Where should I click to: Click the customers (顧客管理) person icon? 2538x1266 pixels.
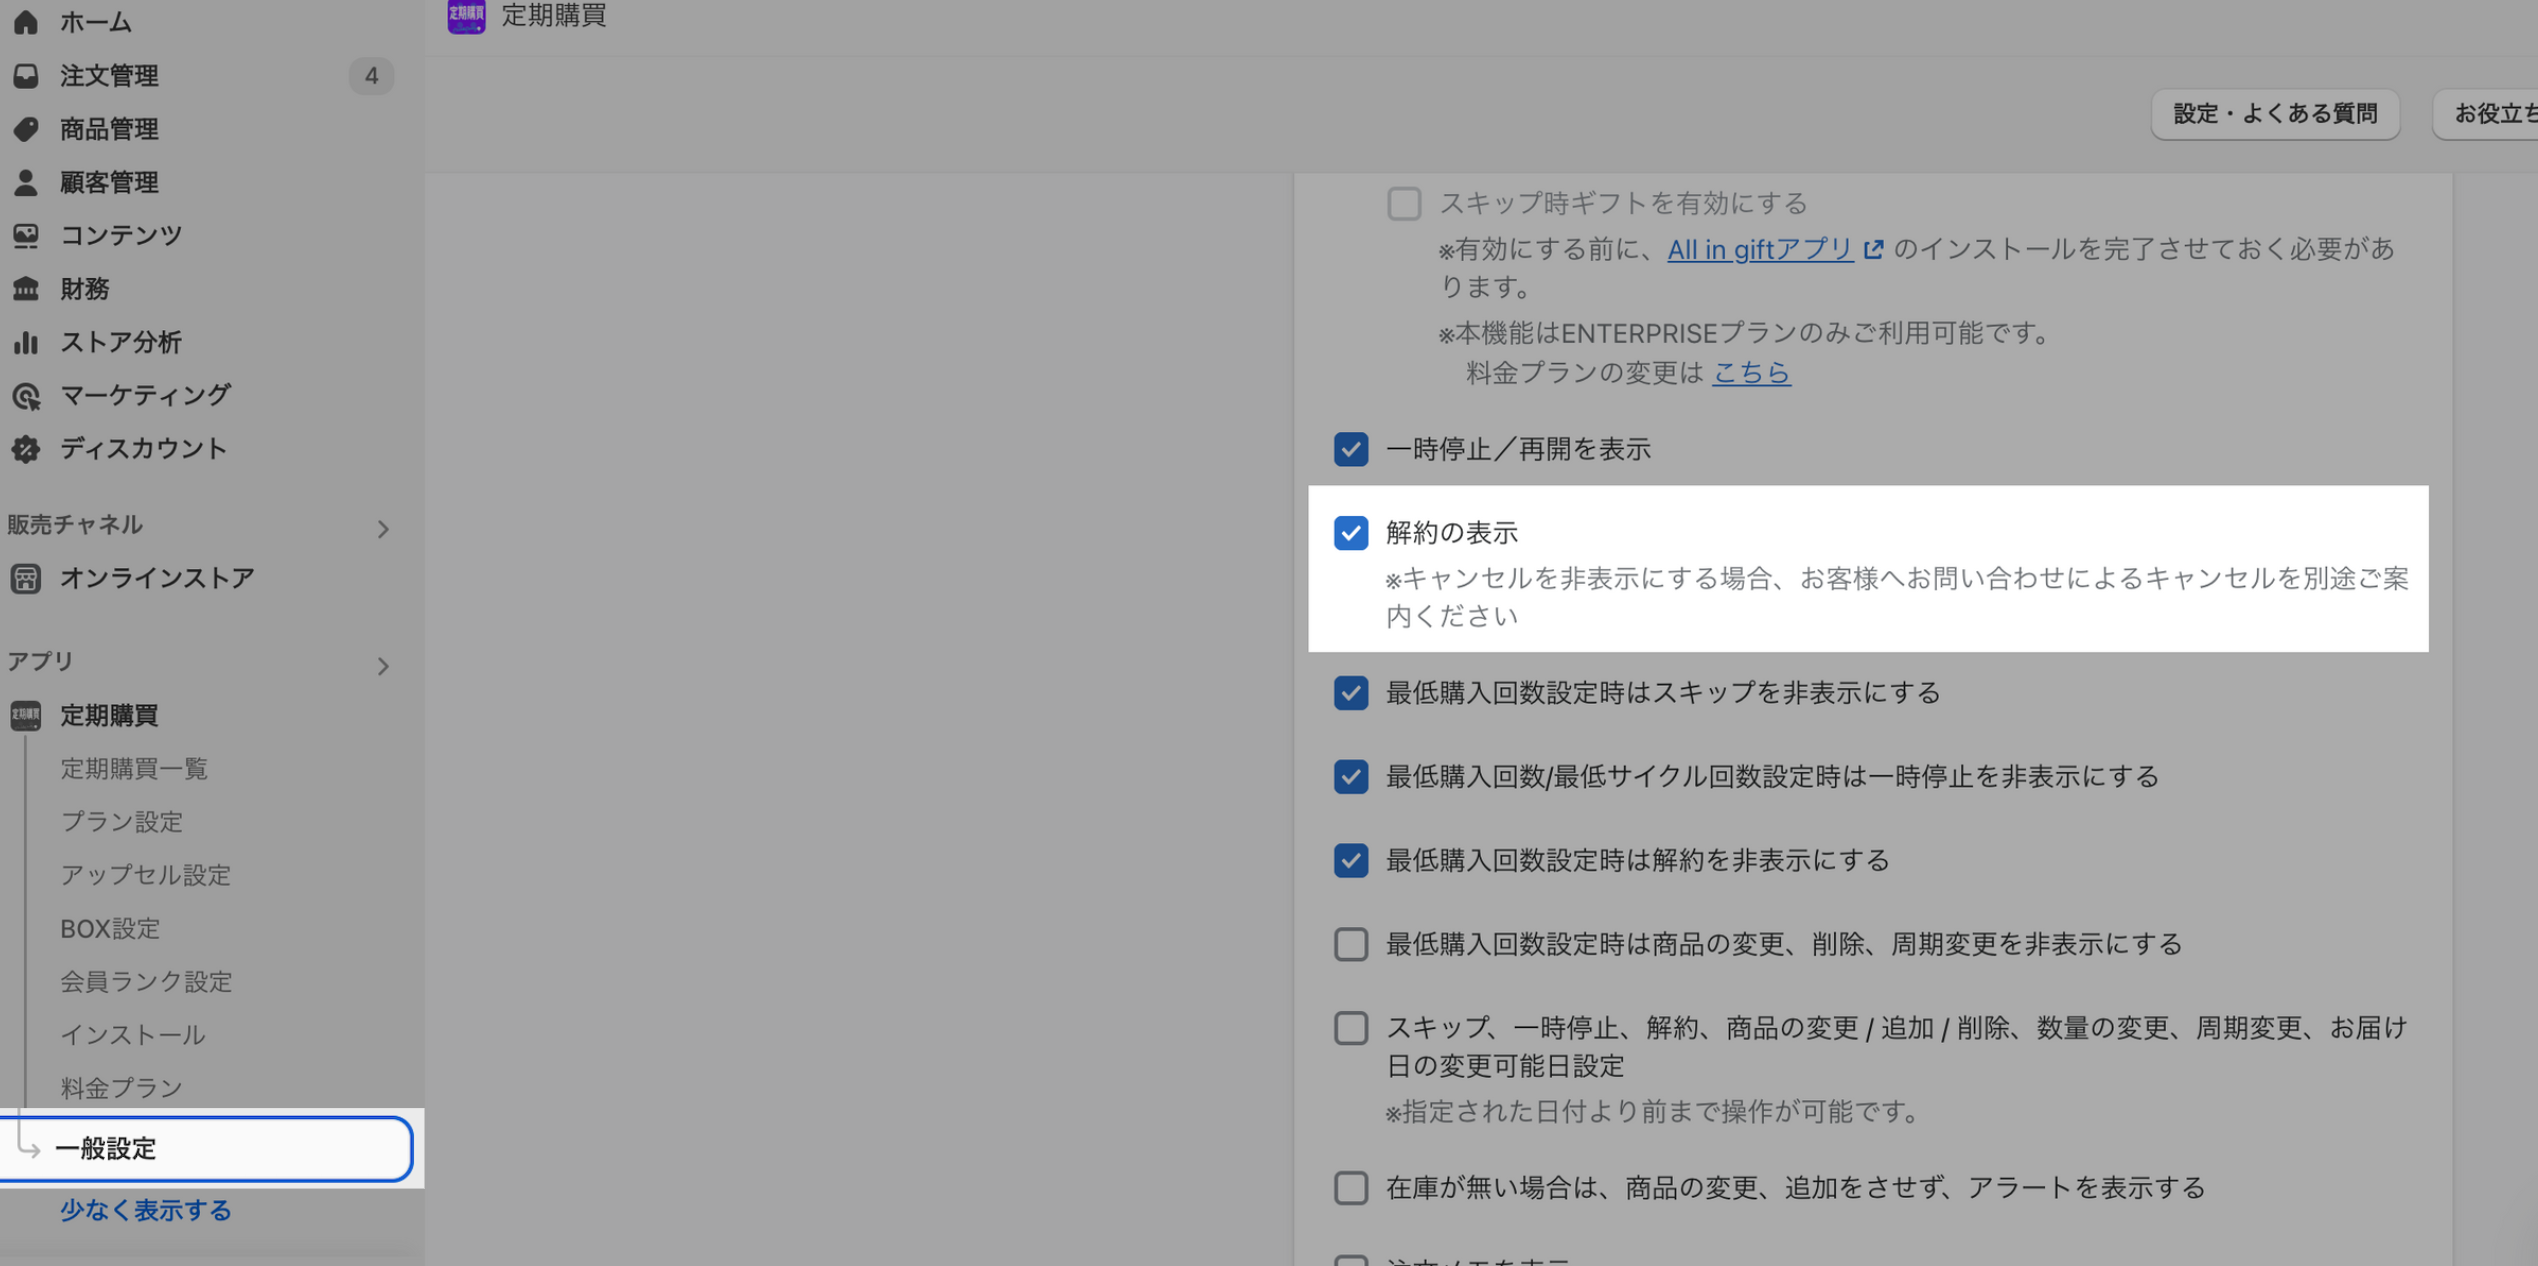(26, 182)
